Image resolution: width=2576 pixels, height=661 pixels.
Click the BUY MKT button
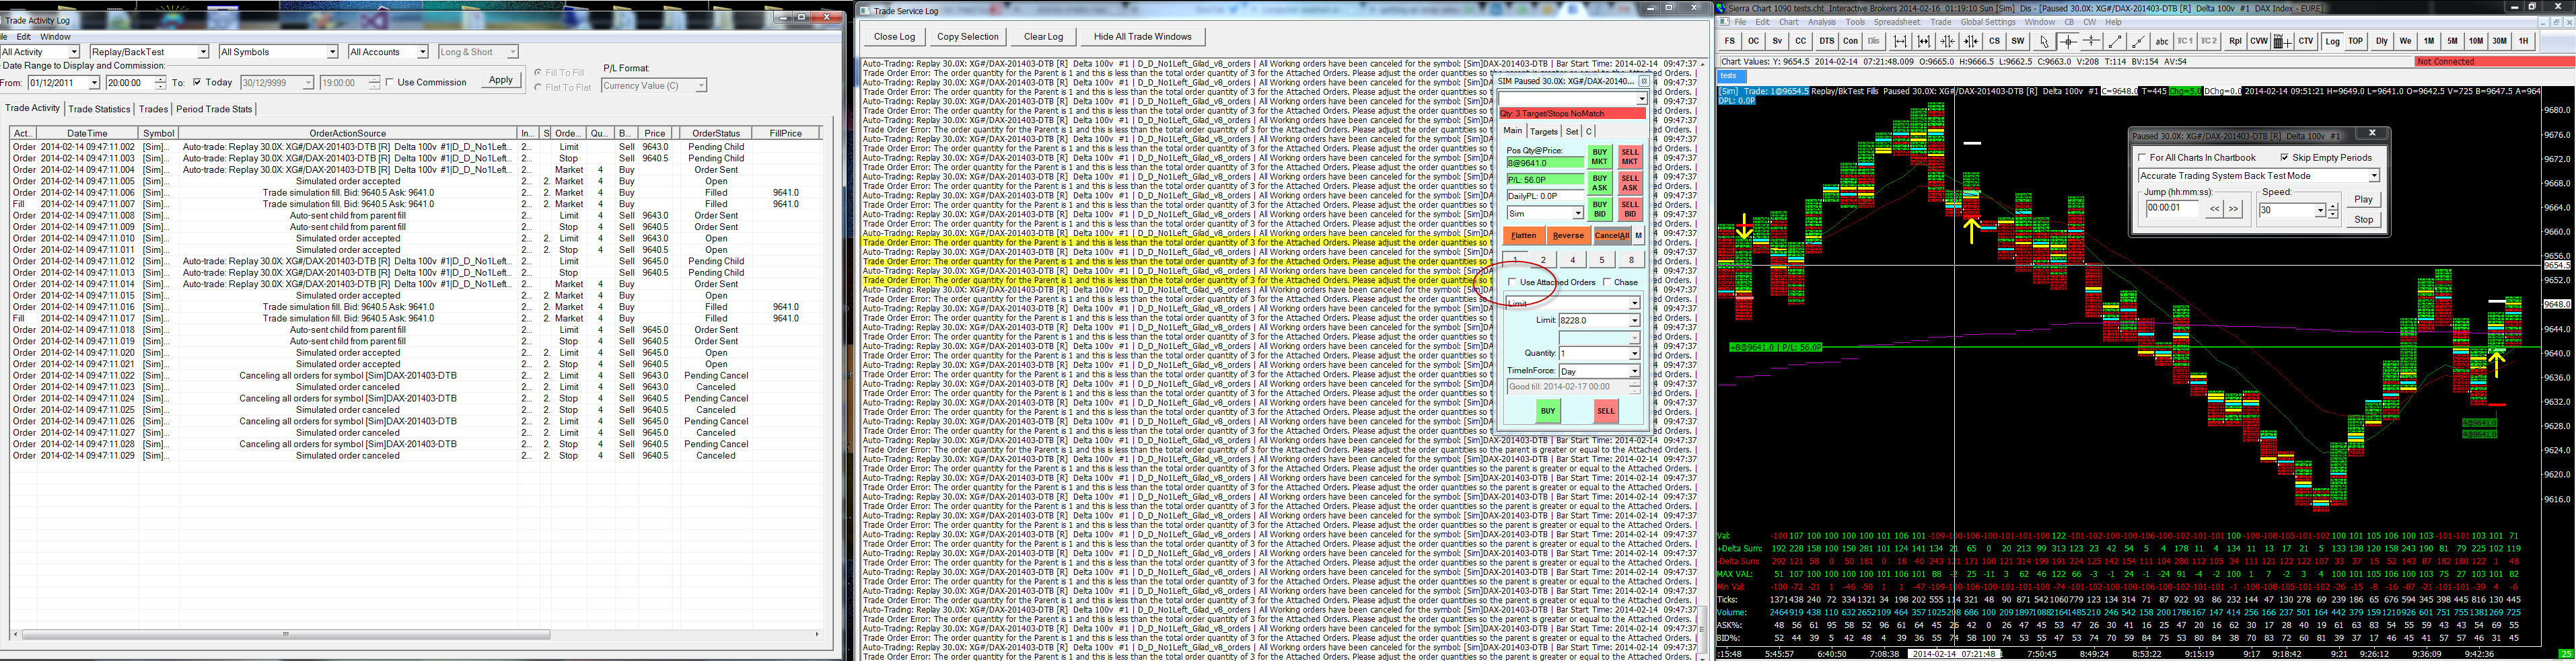pyautogui.click(x=1599, y=157)
